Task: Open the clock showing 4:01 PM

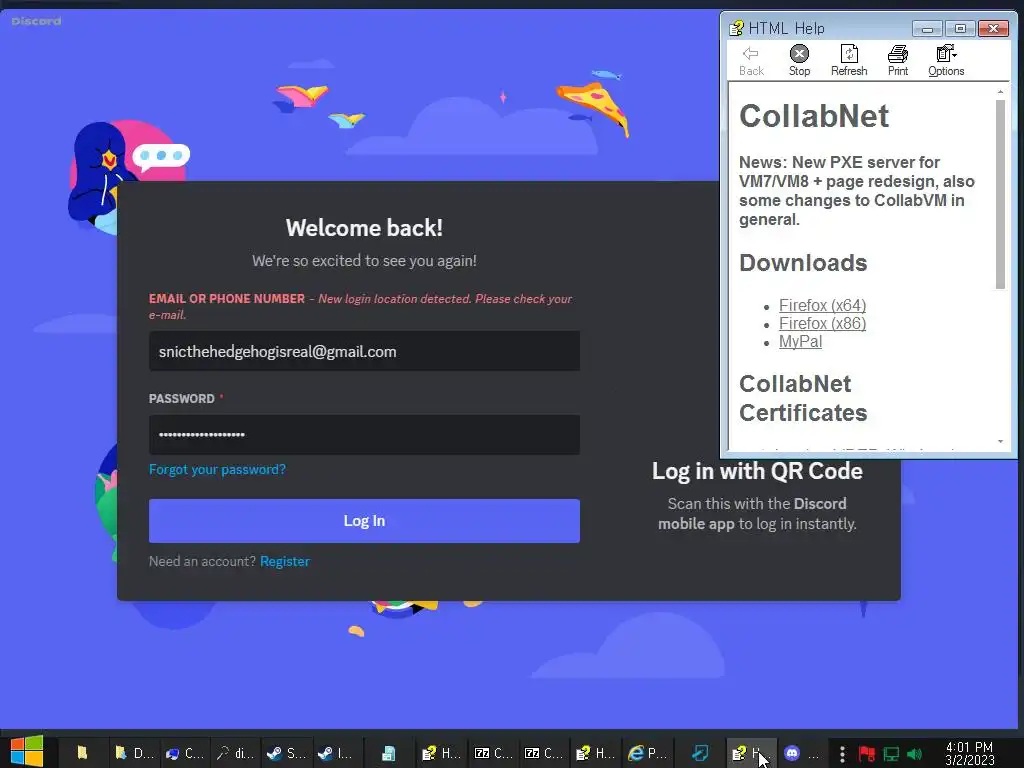Action: tap(969, 753)
